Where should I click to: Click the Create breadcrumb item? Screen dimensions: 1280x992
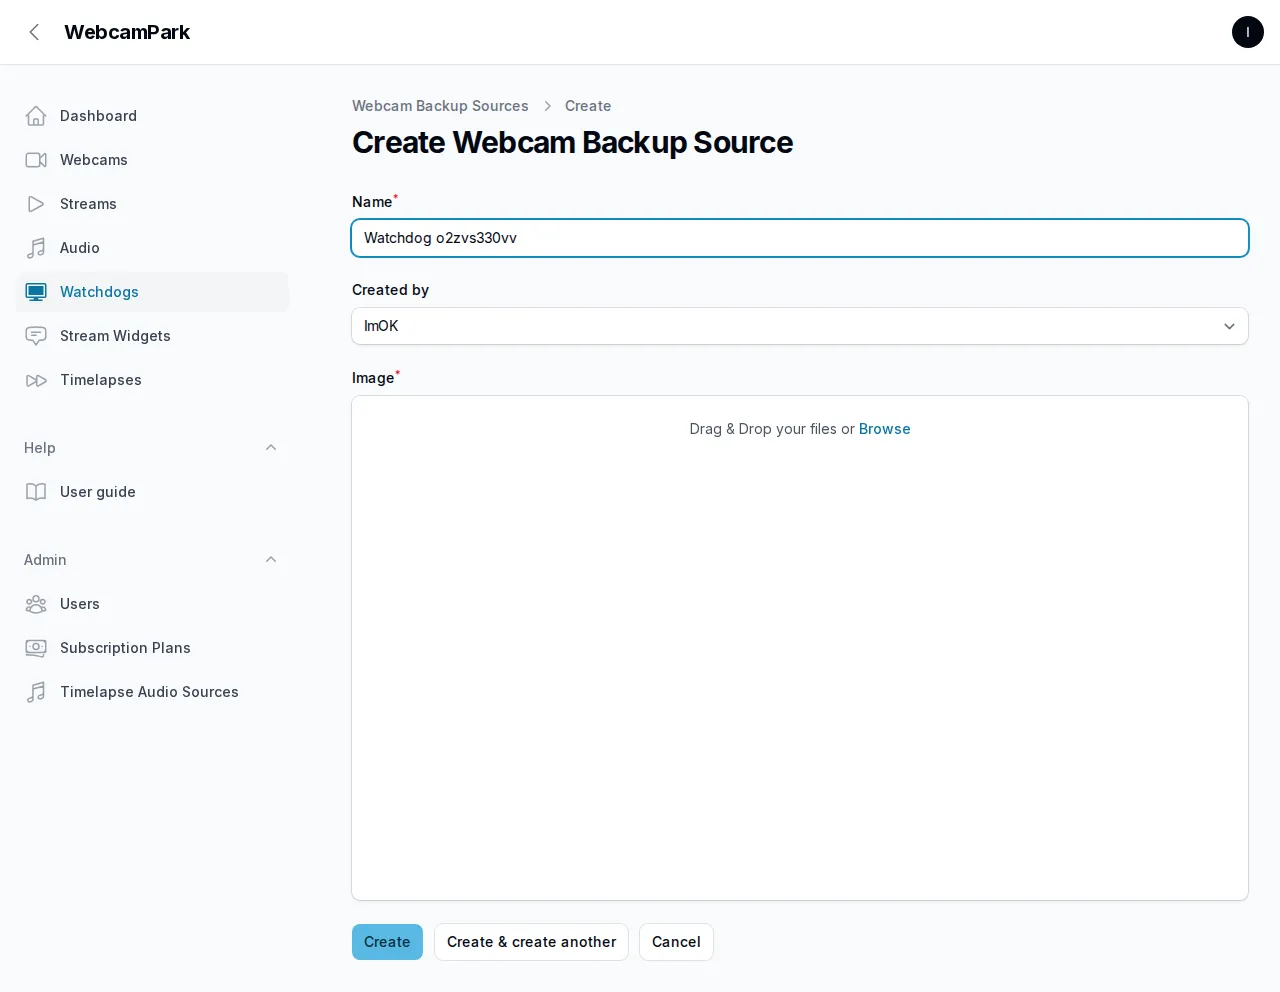tap(588, 106)
